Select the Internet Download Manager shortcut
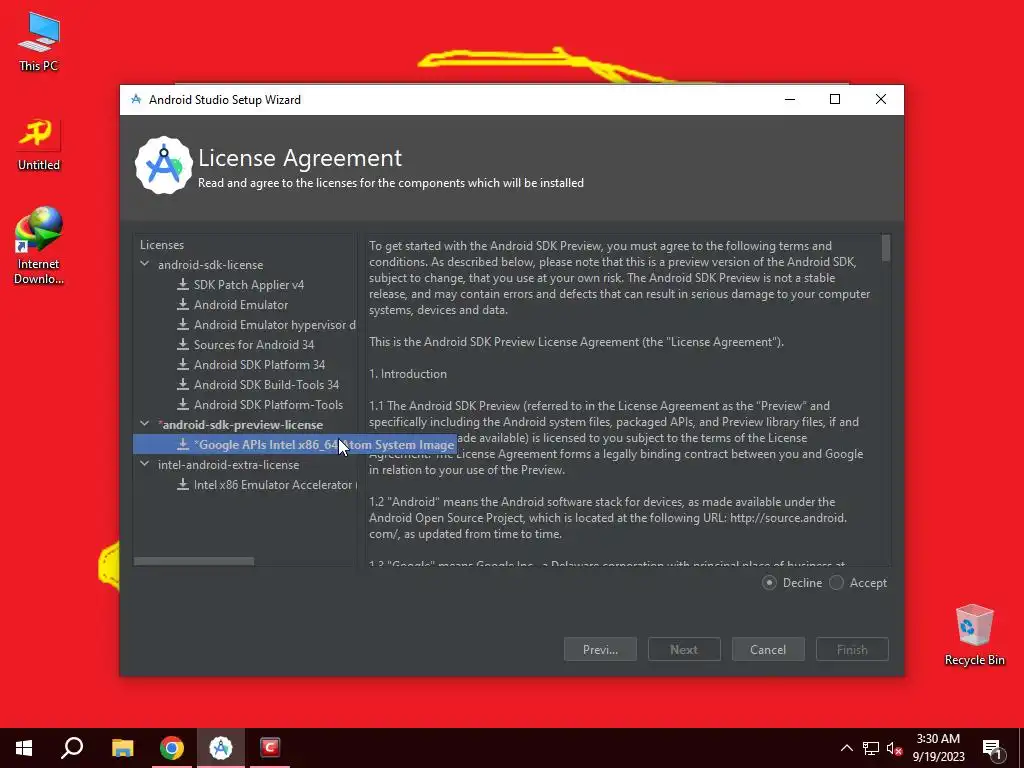 39,246
